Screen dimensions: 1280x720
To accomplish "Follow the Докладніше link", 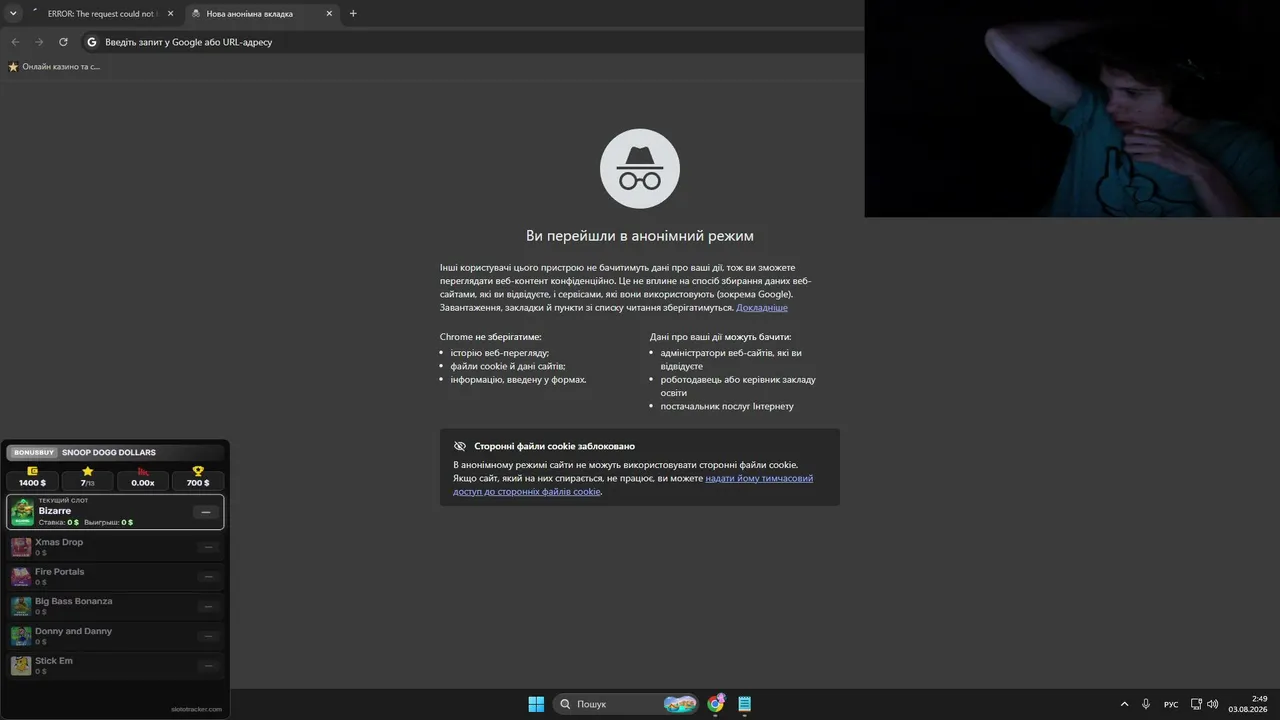I will [x=762, y=308].
